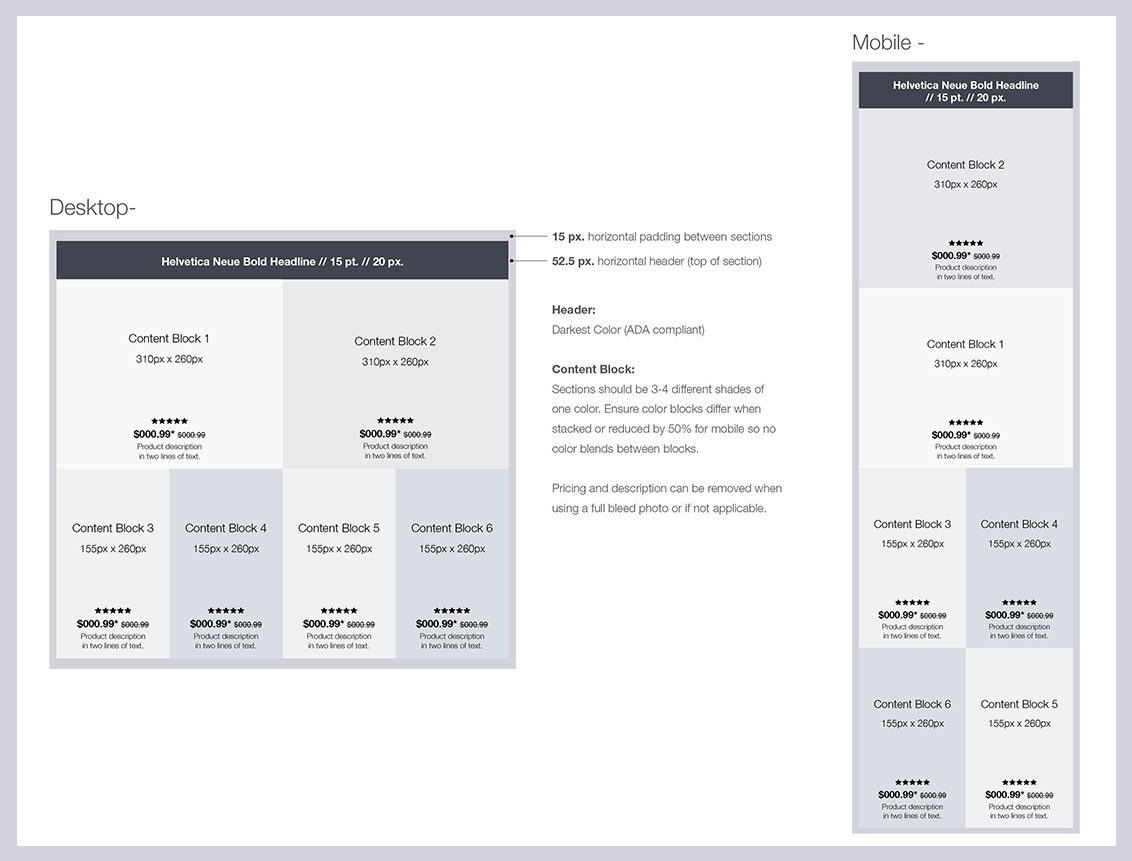Click star rating in mobile Content Block 6
This screenshot has height=861, width=1132.
click(913, 782)
